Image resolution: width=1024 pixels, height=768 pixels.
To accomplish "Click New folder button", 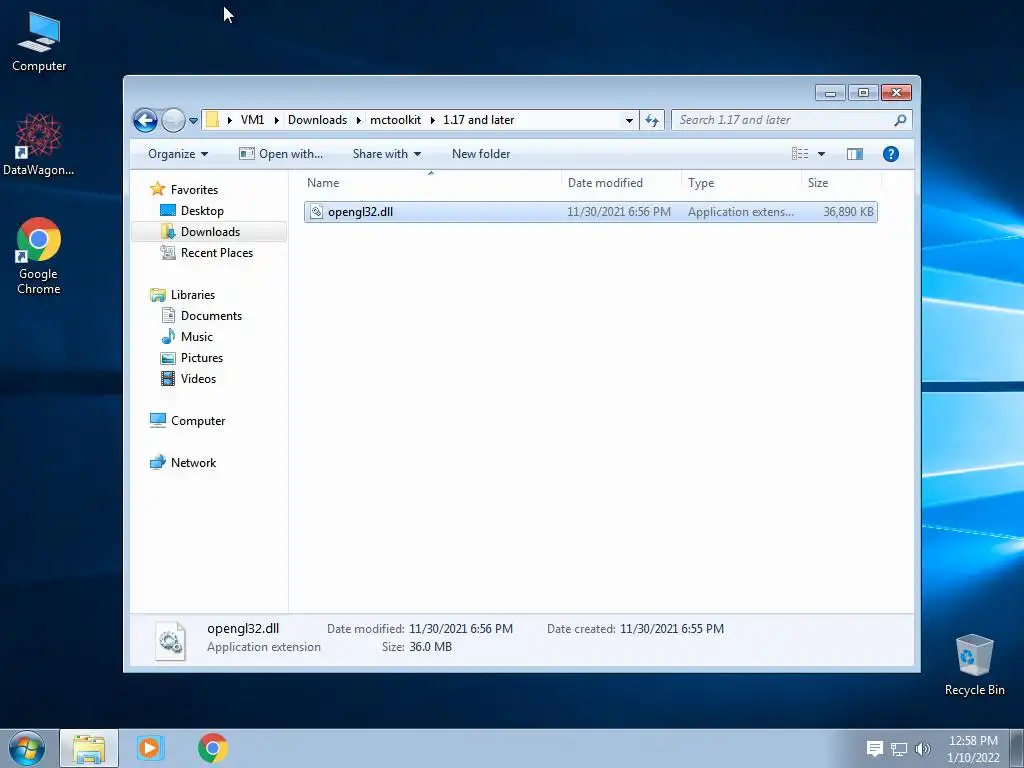I will 481,154.
